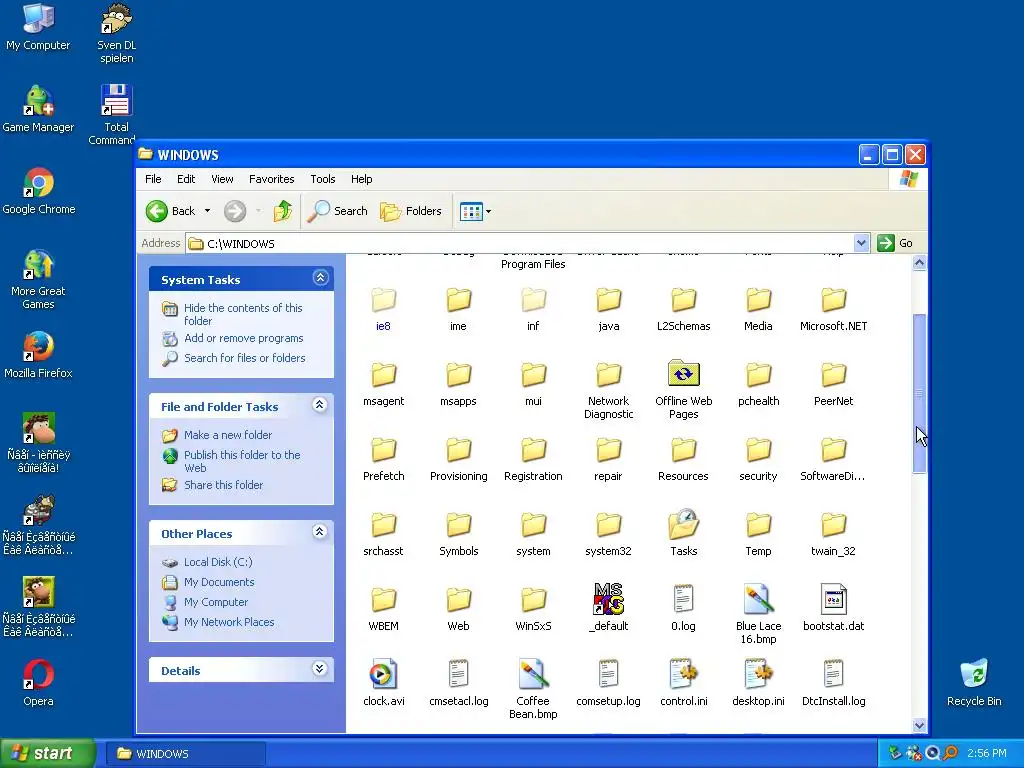Collapse the File and Folder Tasks panel
The height and width of the screenshot is (768, 1024).
pos(320,405)
